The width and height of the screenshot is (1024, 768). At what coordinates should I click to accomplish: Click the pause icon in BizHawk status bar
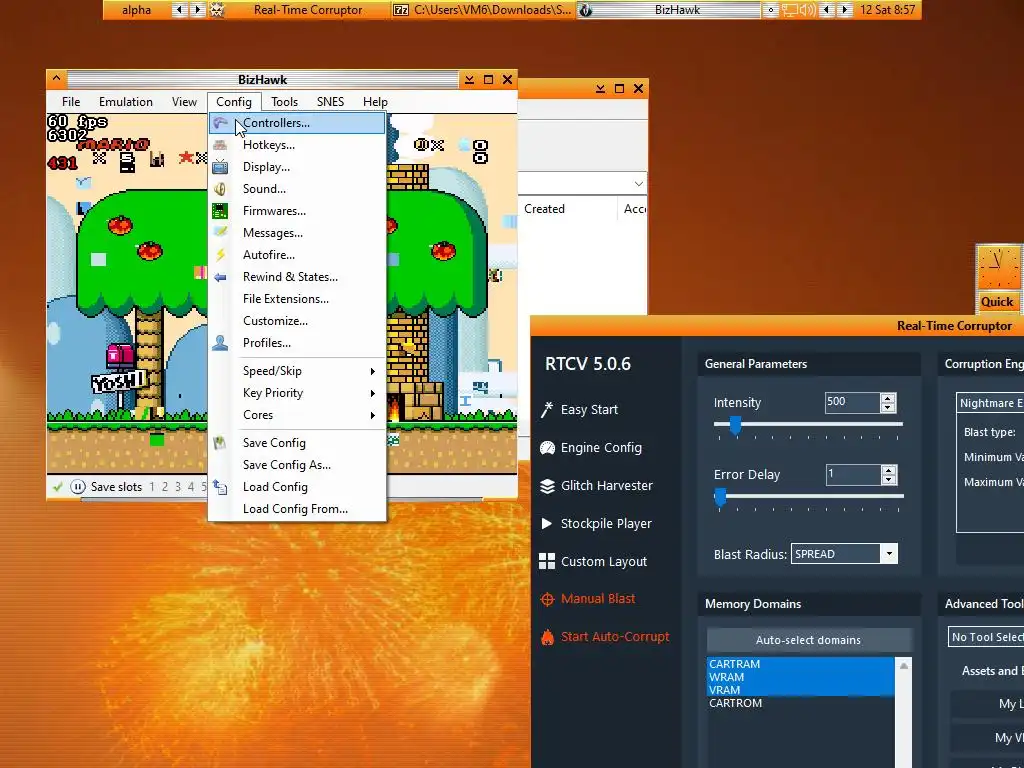click(78, 487)
